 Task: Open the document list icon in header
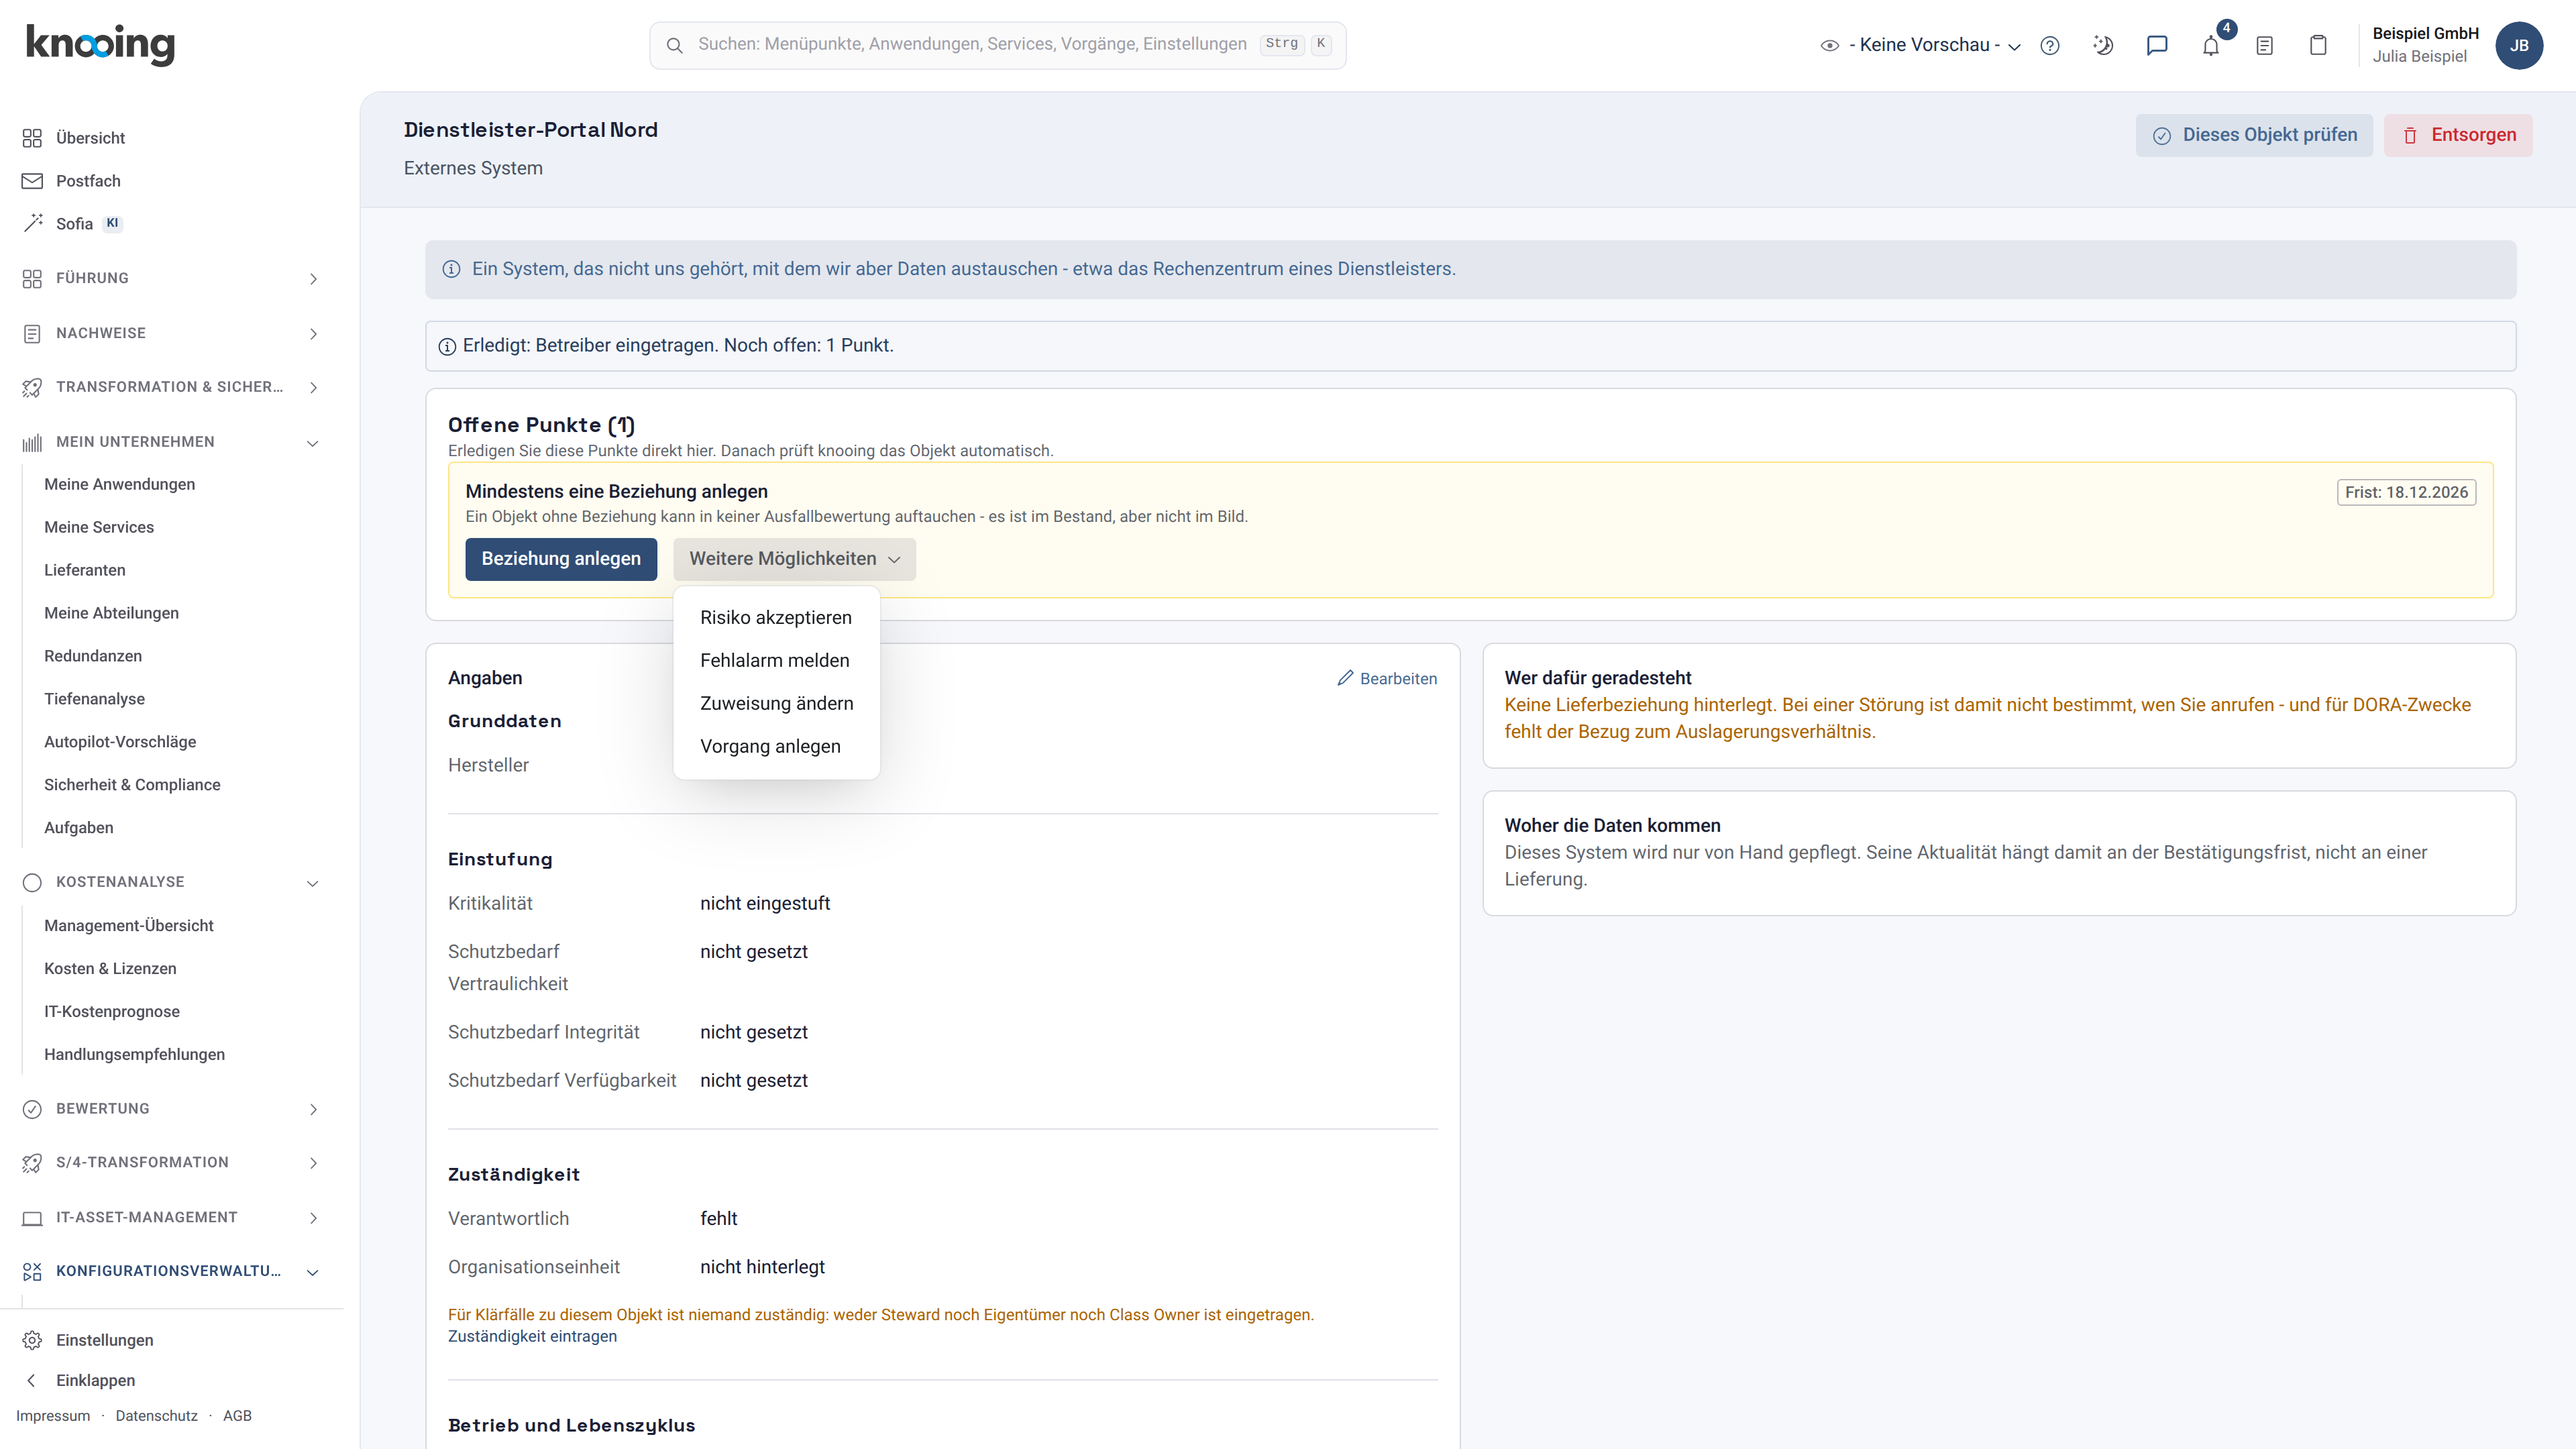[x=2265, y=45]
